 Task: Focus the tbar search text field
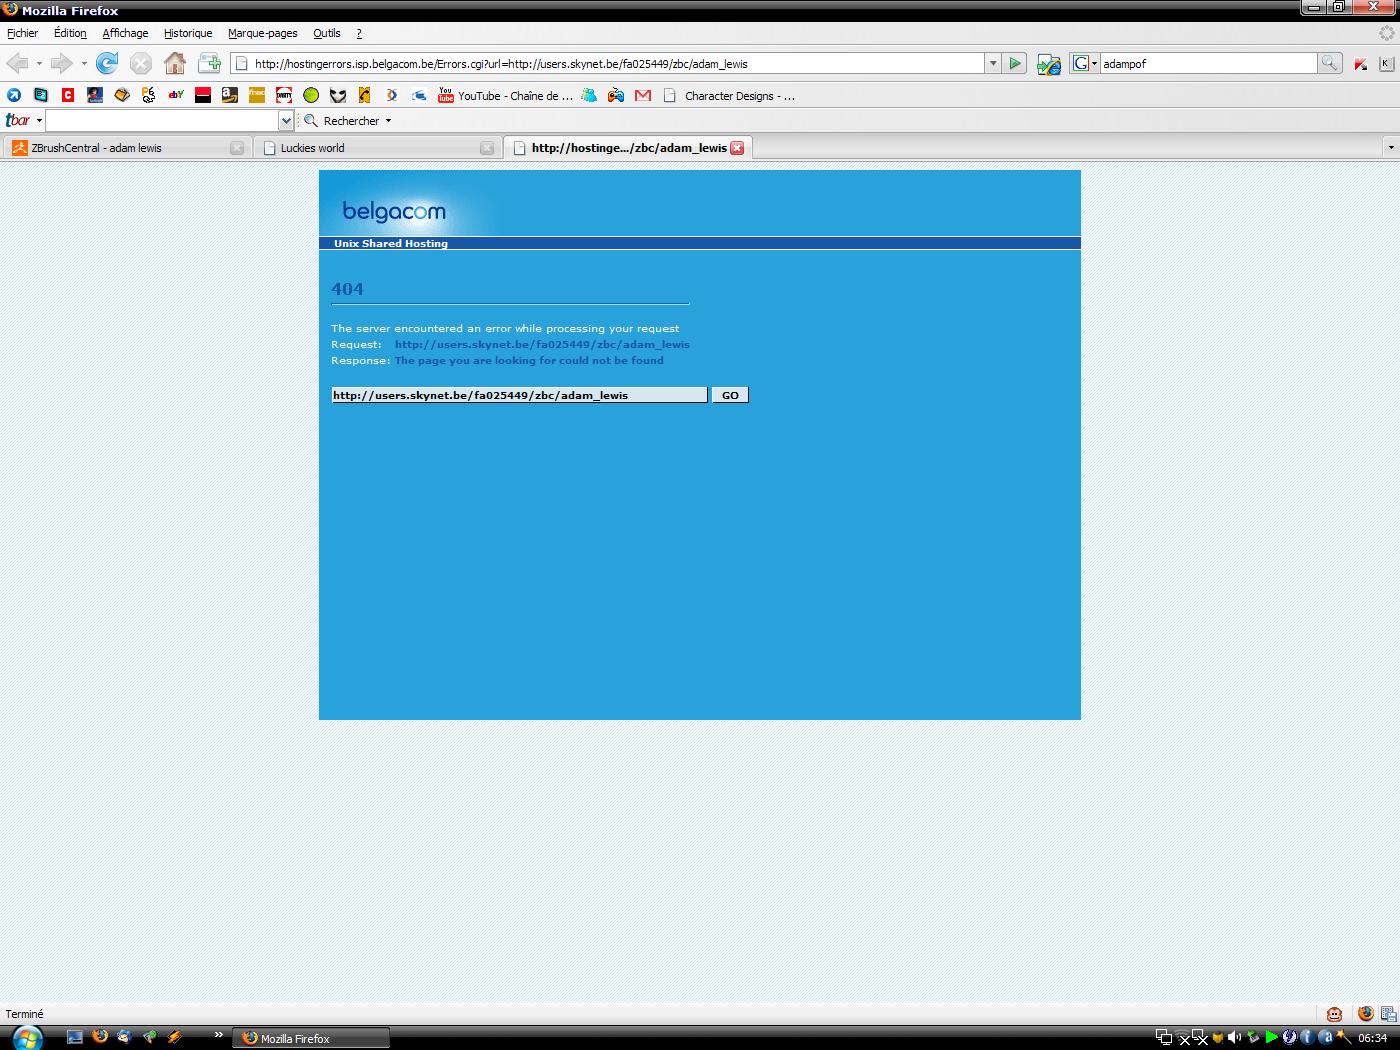coord(162,121)
